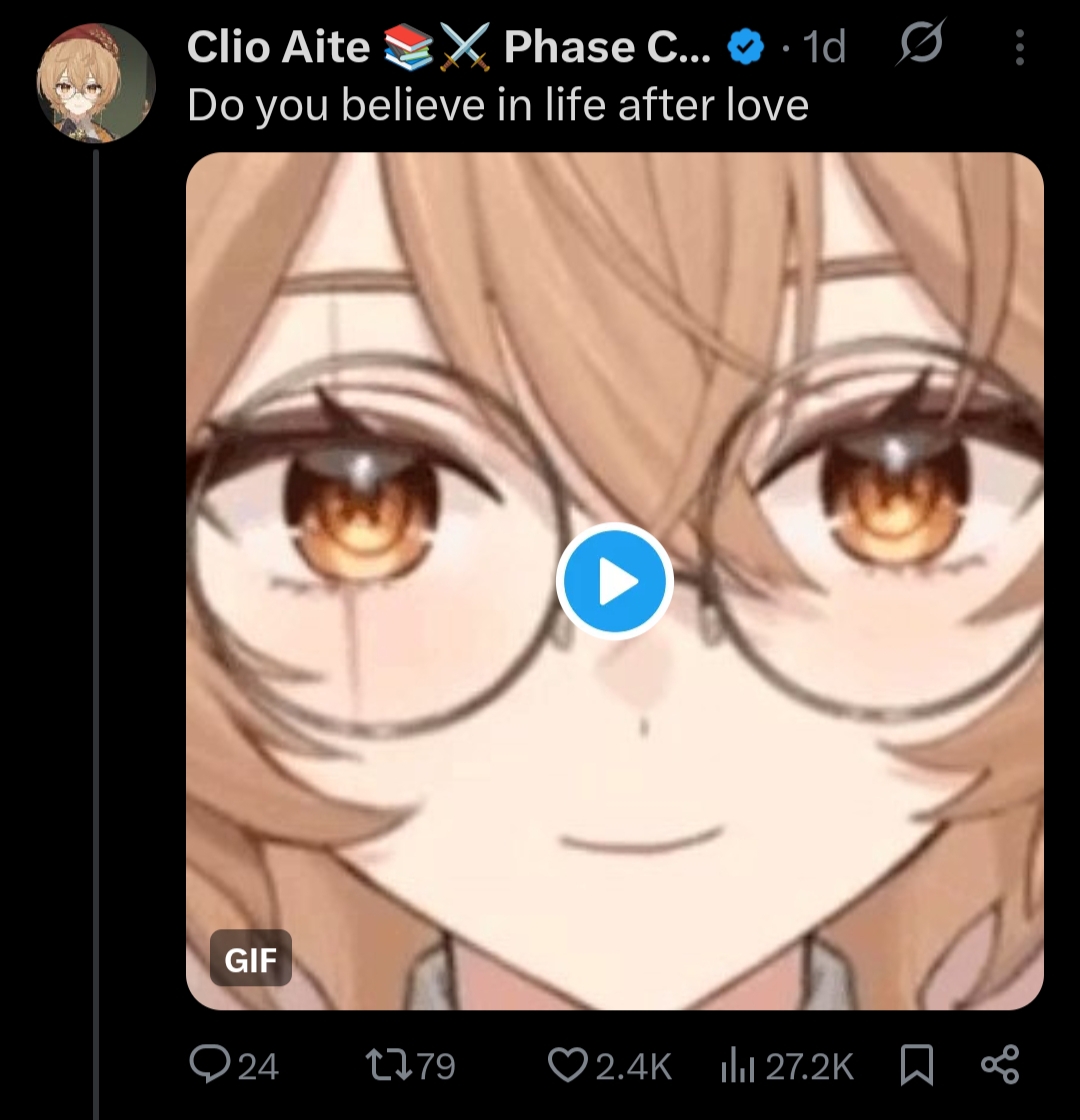The image size is (1080, 1120).
Task: Toggle the bookmark icon
Action: point(916,1064)
